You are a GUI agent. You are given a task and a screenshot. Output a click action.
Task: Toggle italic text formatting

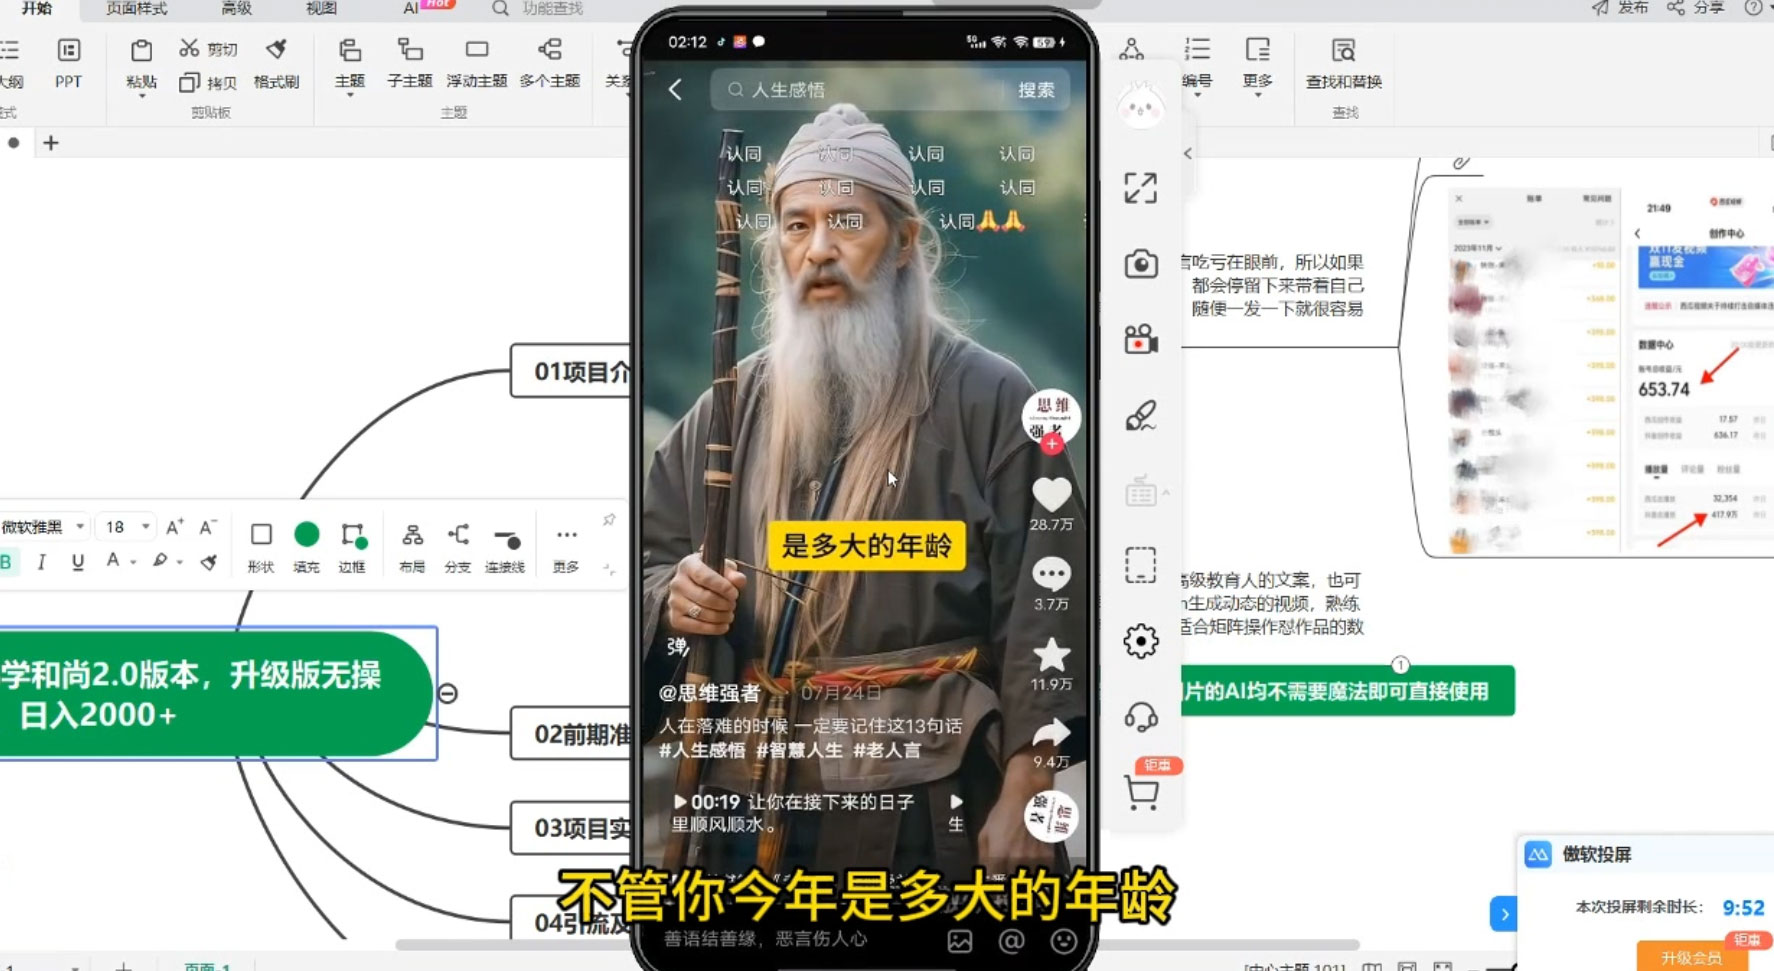(41, 563)
